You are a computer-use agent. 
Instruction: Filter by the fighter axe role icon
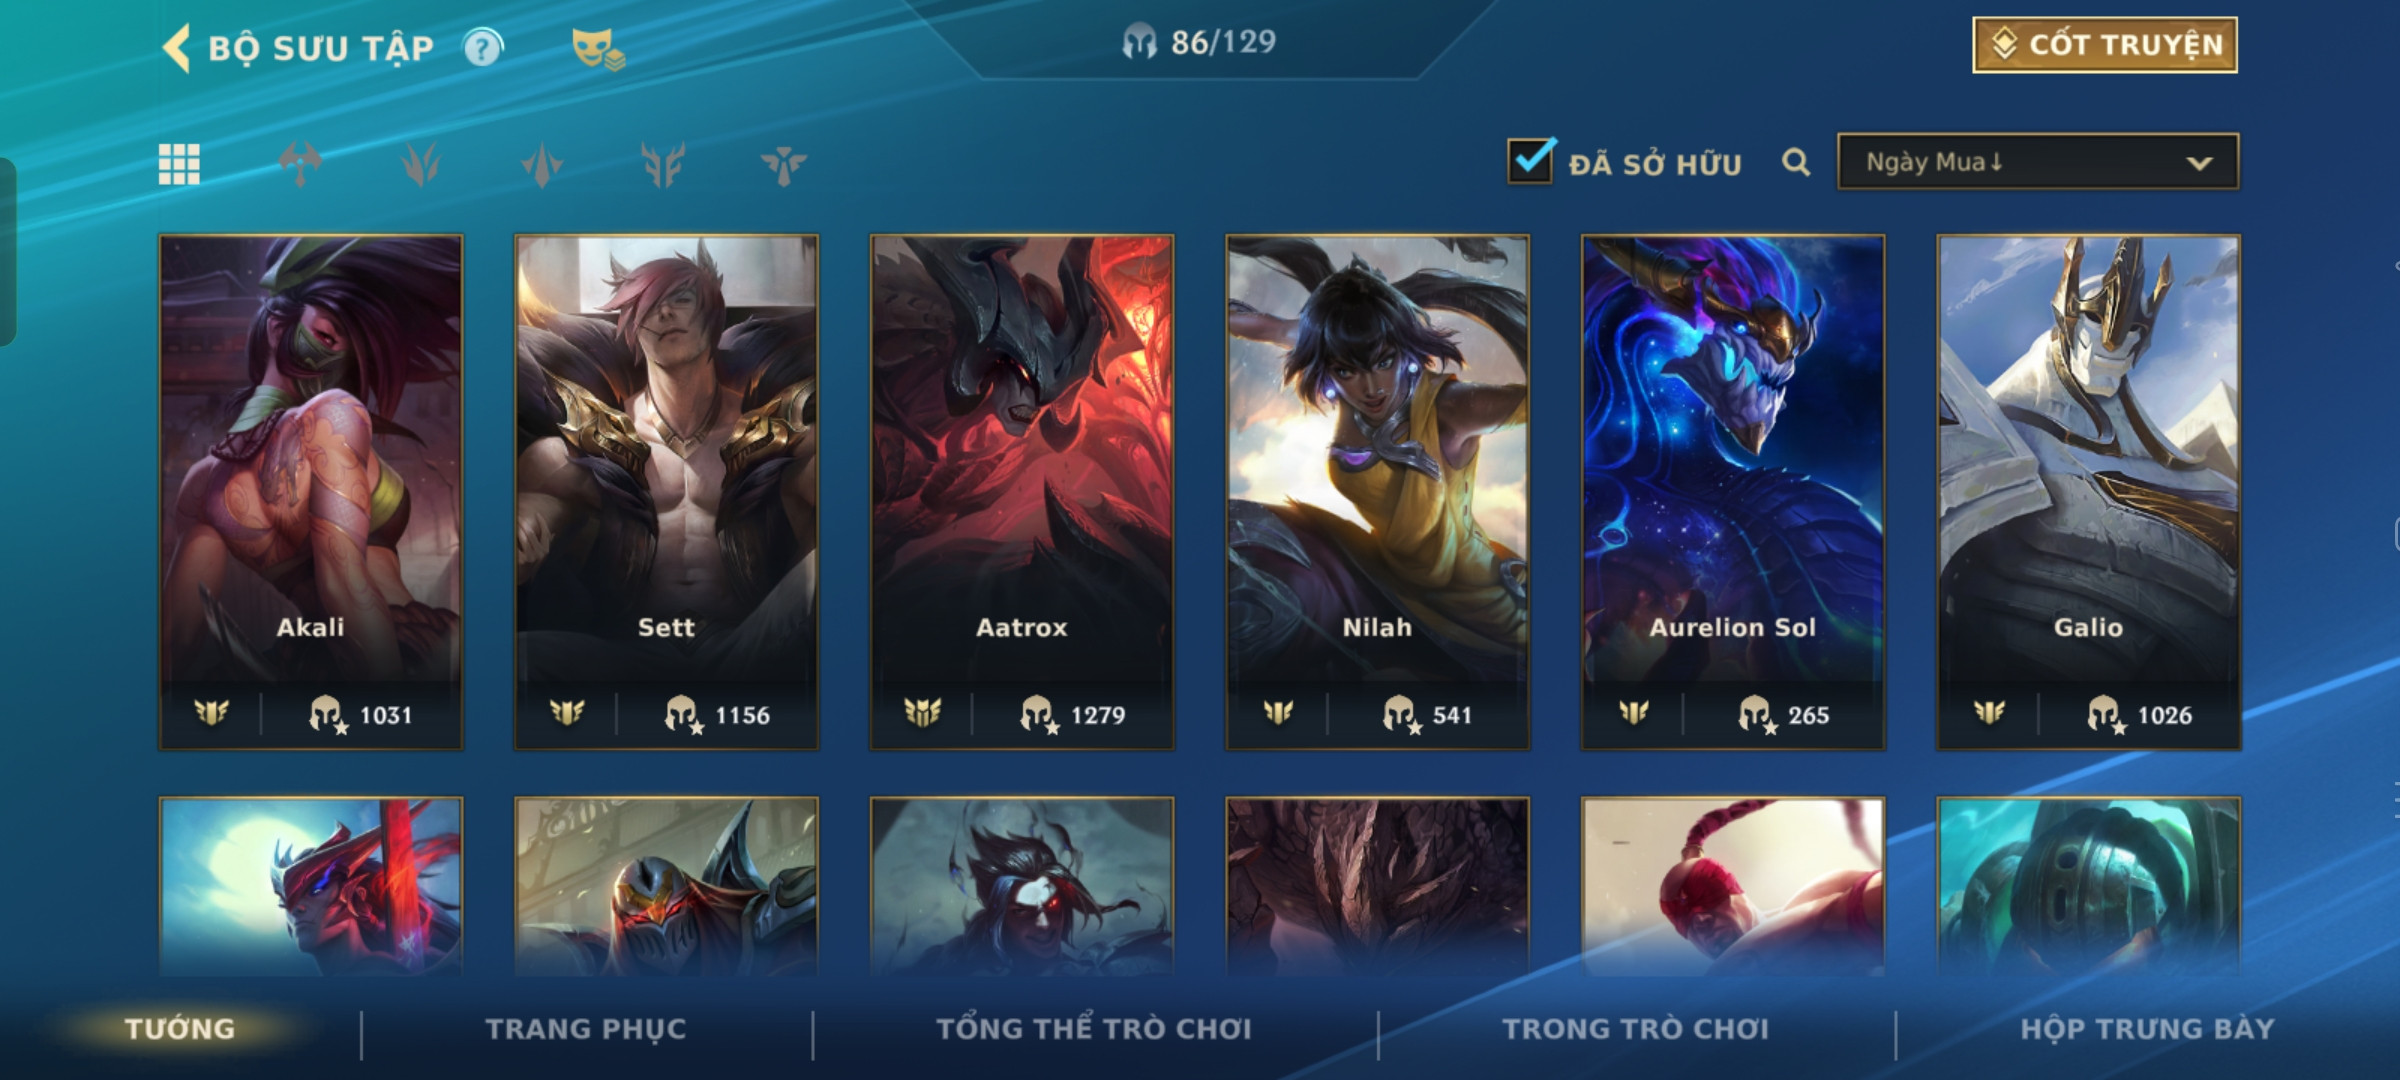(x=300, y=164)
